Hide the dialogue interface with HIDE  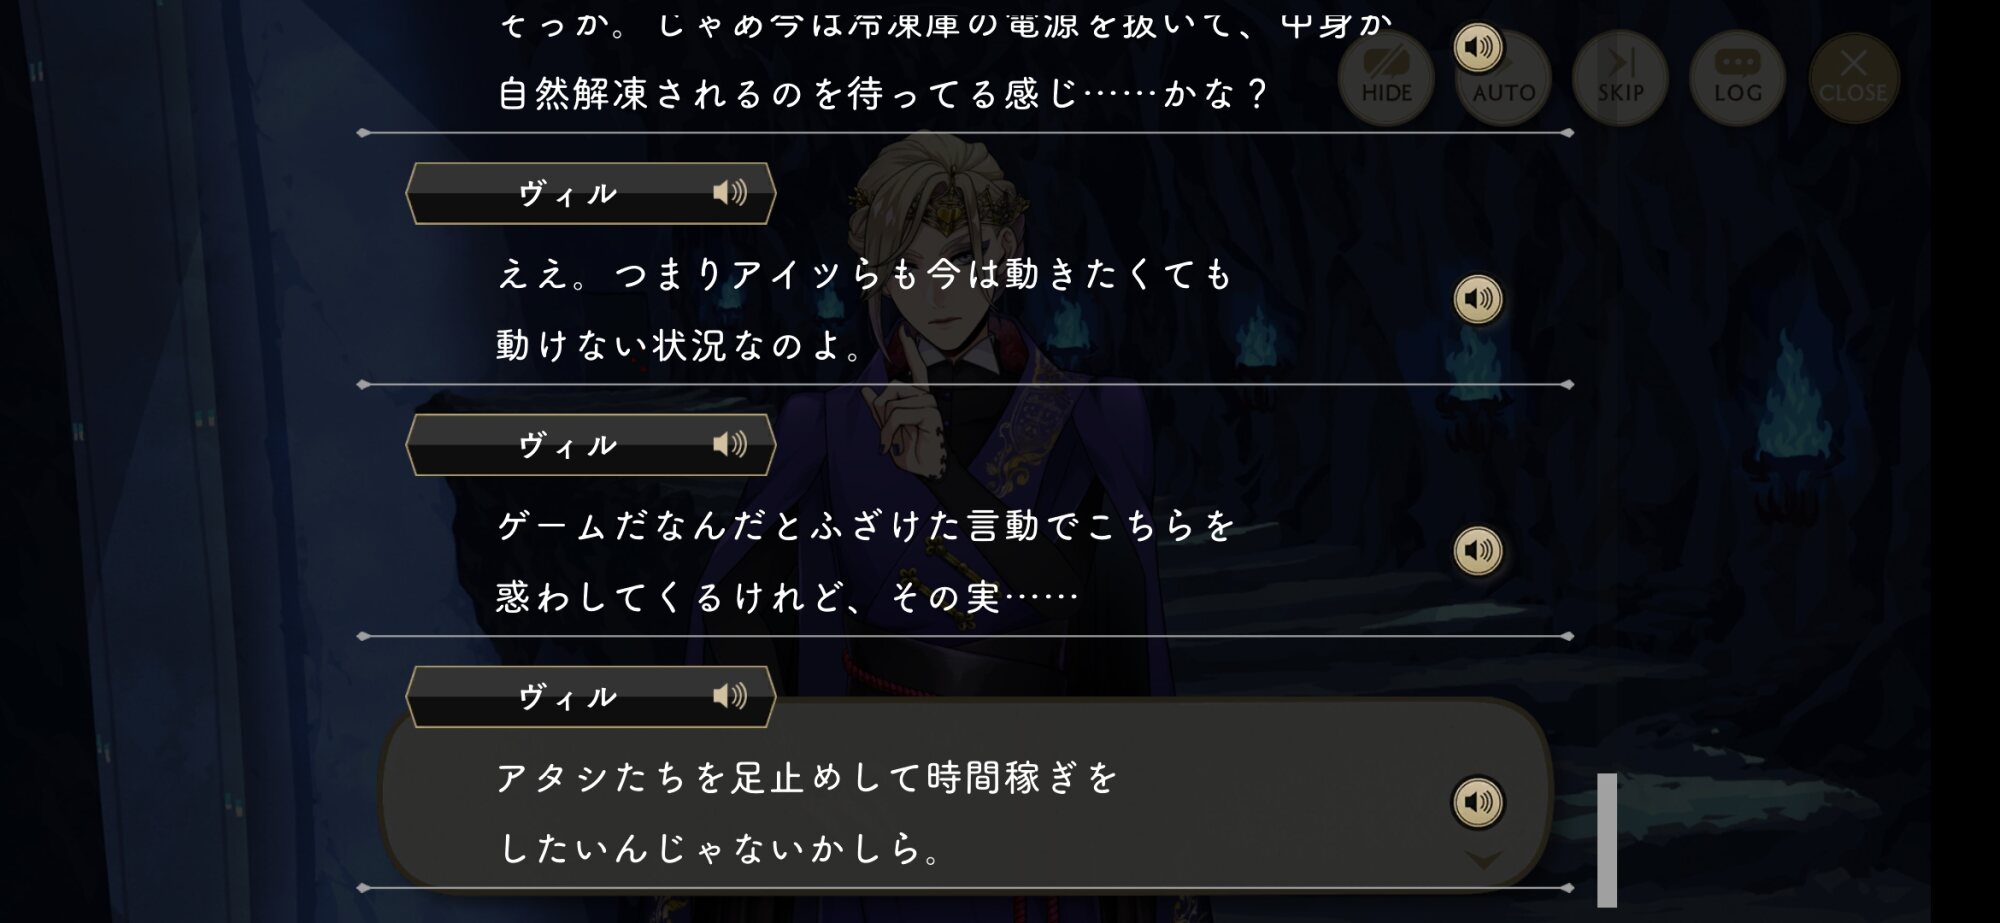1386,78
